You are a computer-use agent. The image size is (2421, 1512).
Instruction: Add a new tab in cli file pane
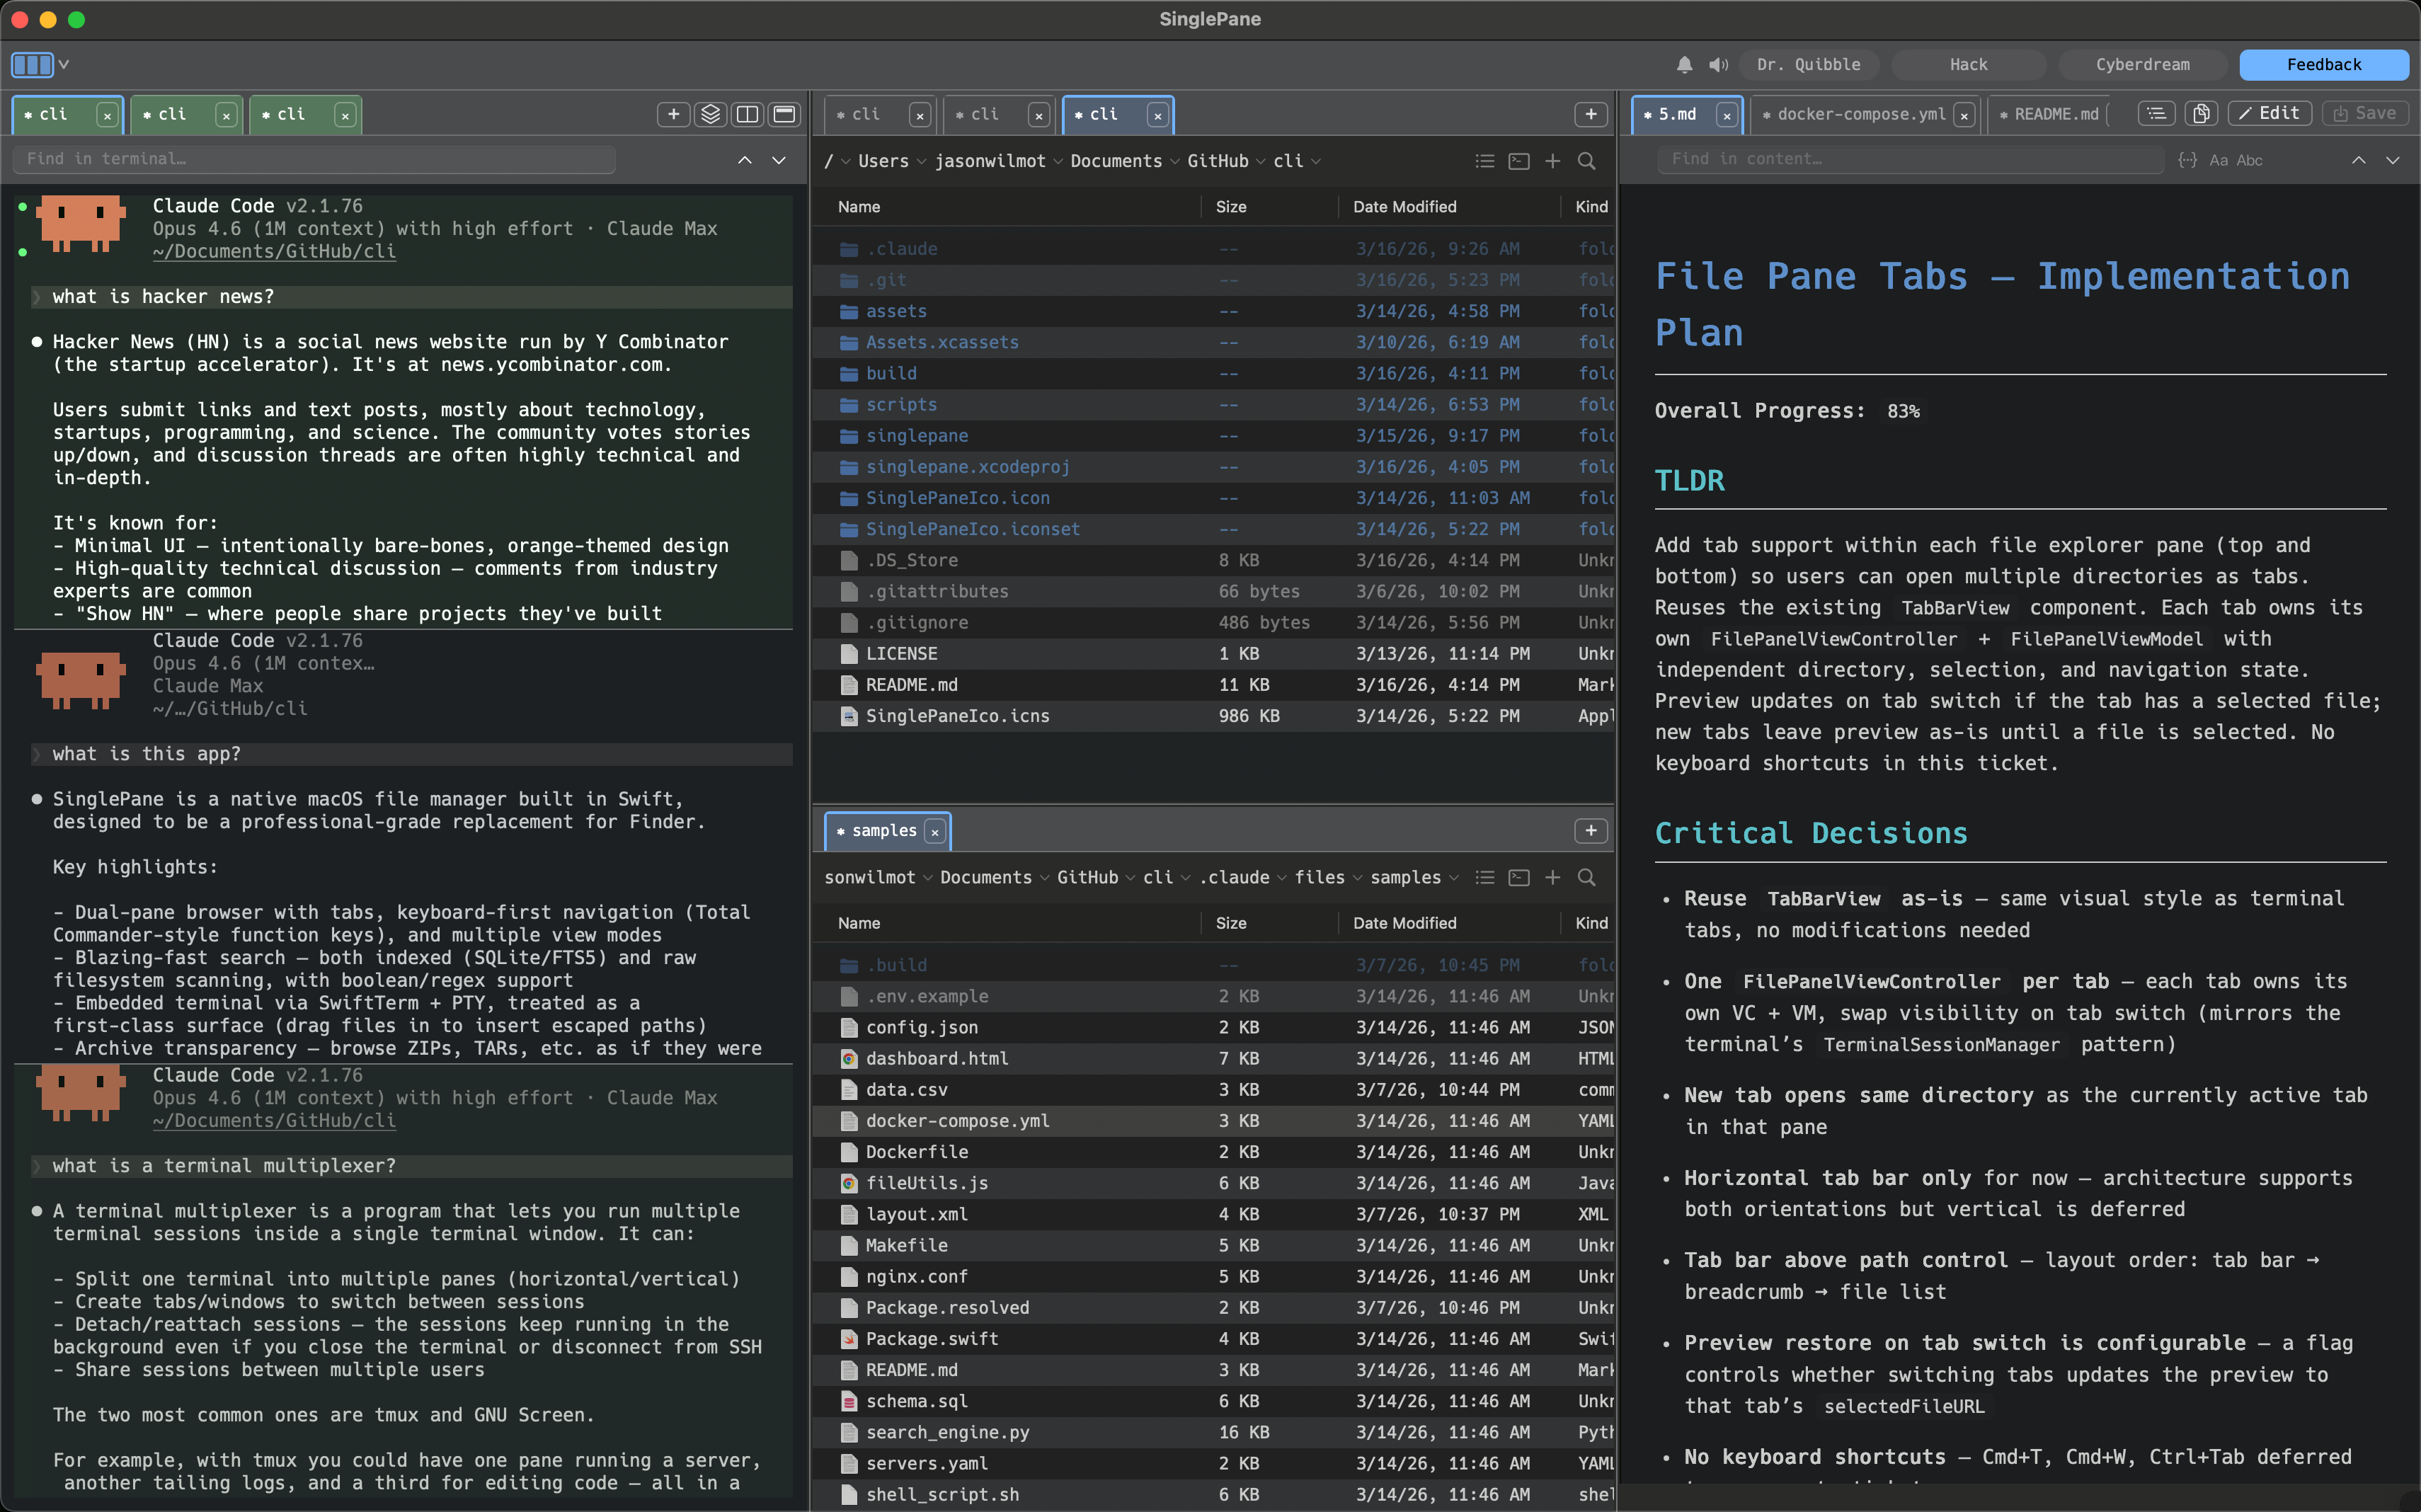(x=1590, y=114)
